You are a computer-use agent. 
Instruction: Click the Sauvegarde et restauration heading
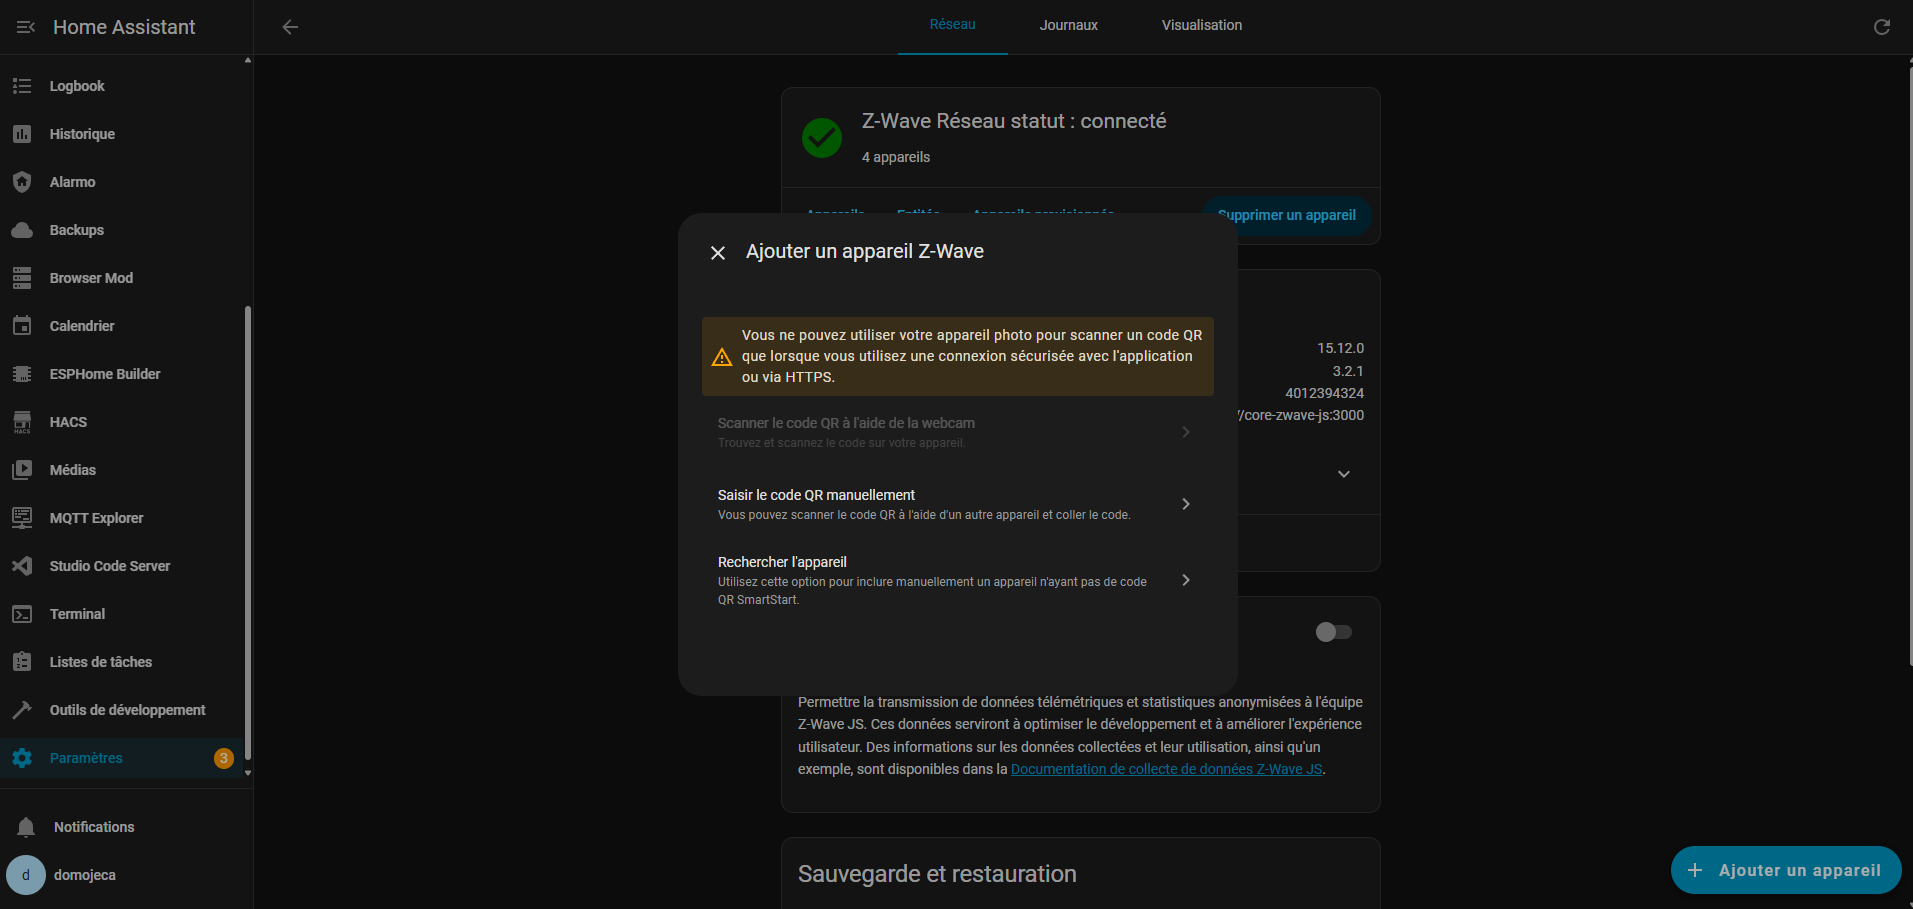[x=937, y=874]
